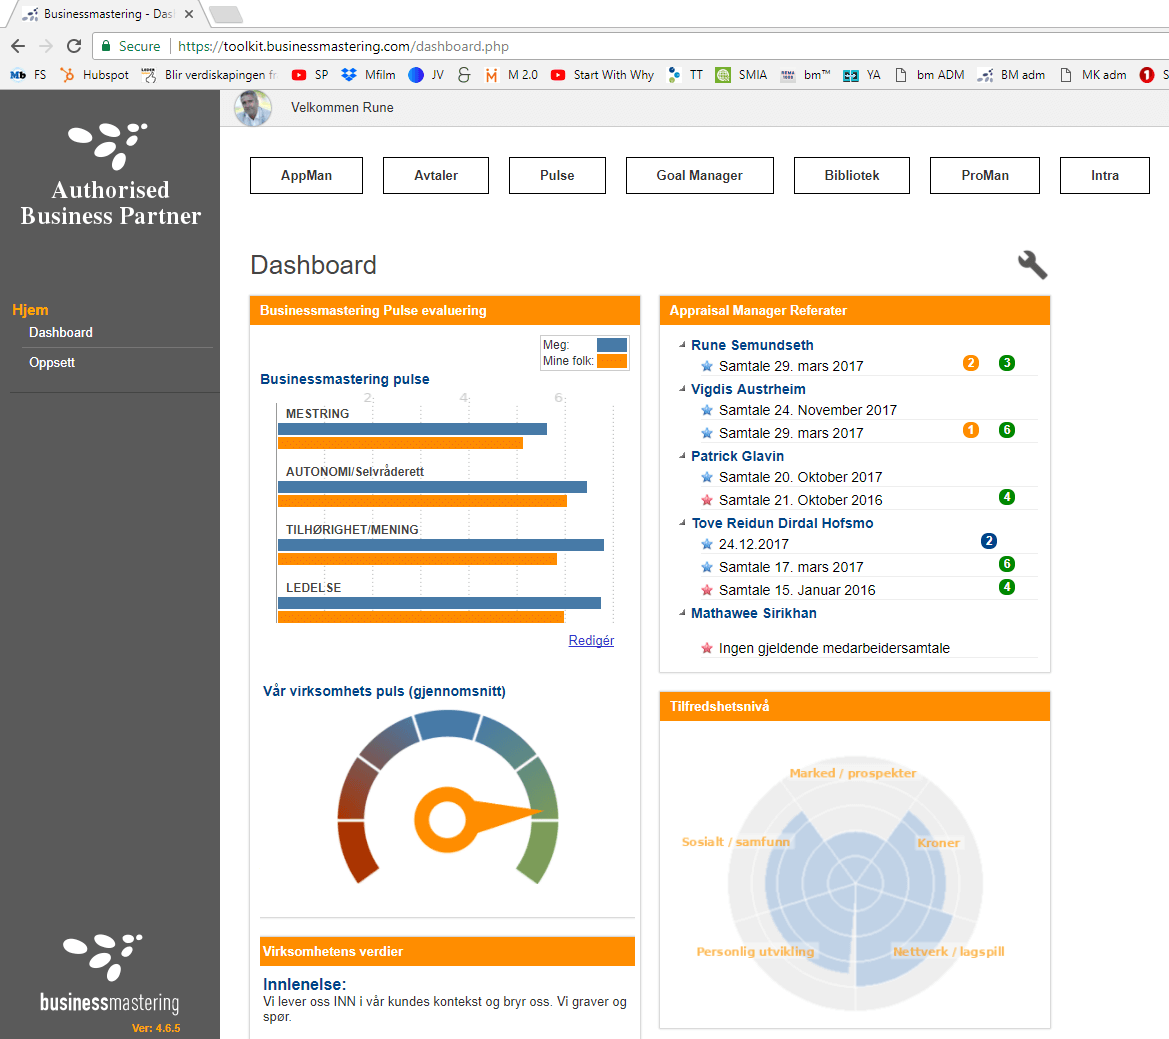Collapse the Vigdis Austrheim tree node

click(682, 388)
